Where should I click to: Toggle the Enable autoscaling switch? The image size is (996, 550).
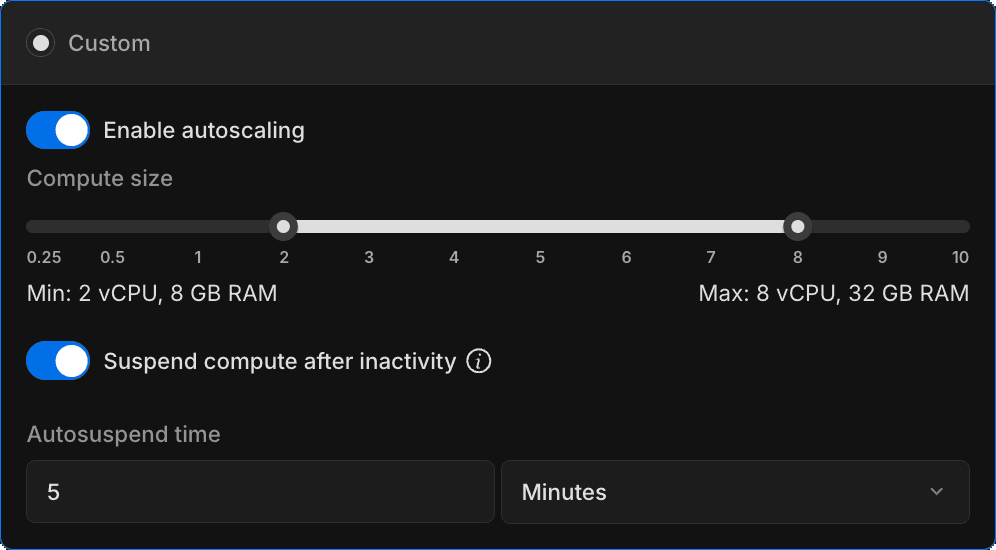(x=58, y=130)
